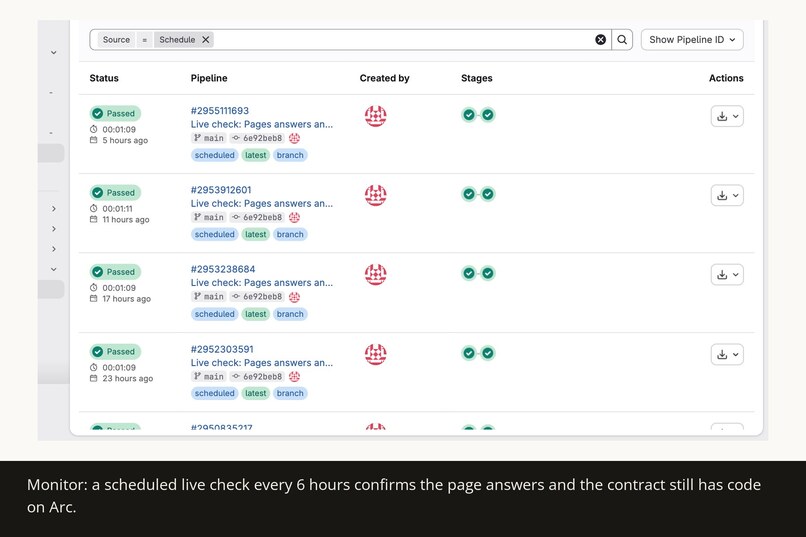Clear the search filter with the round X icon
This screenshot has height=537, width=806.
(600, 40)
